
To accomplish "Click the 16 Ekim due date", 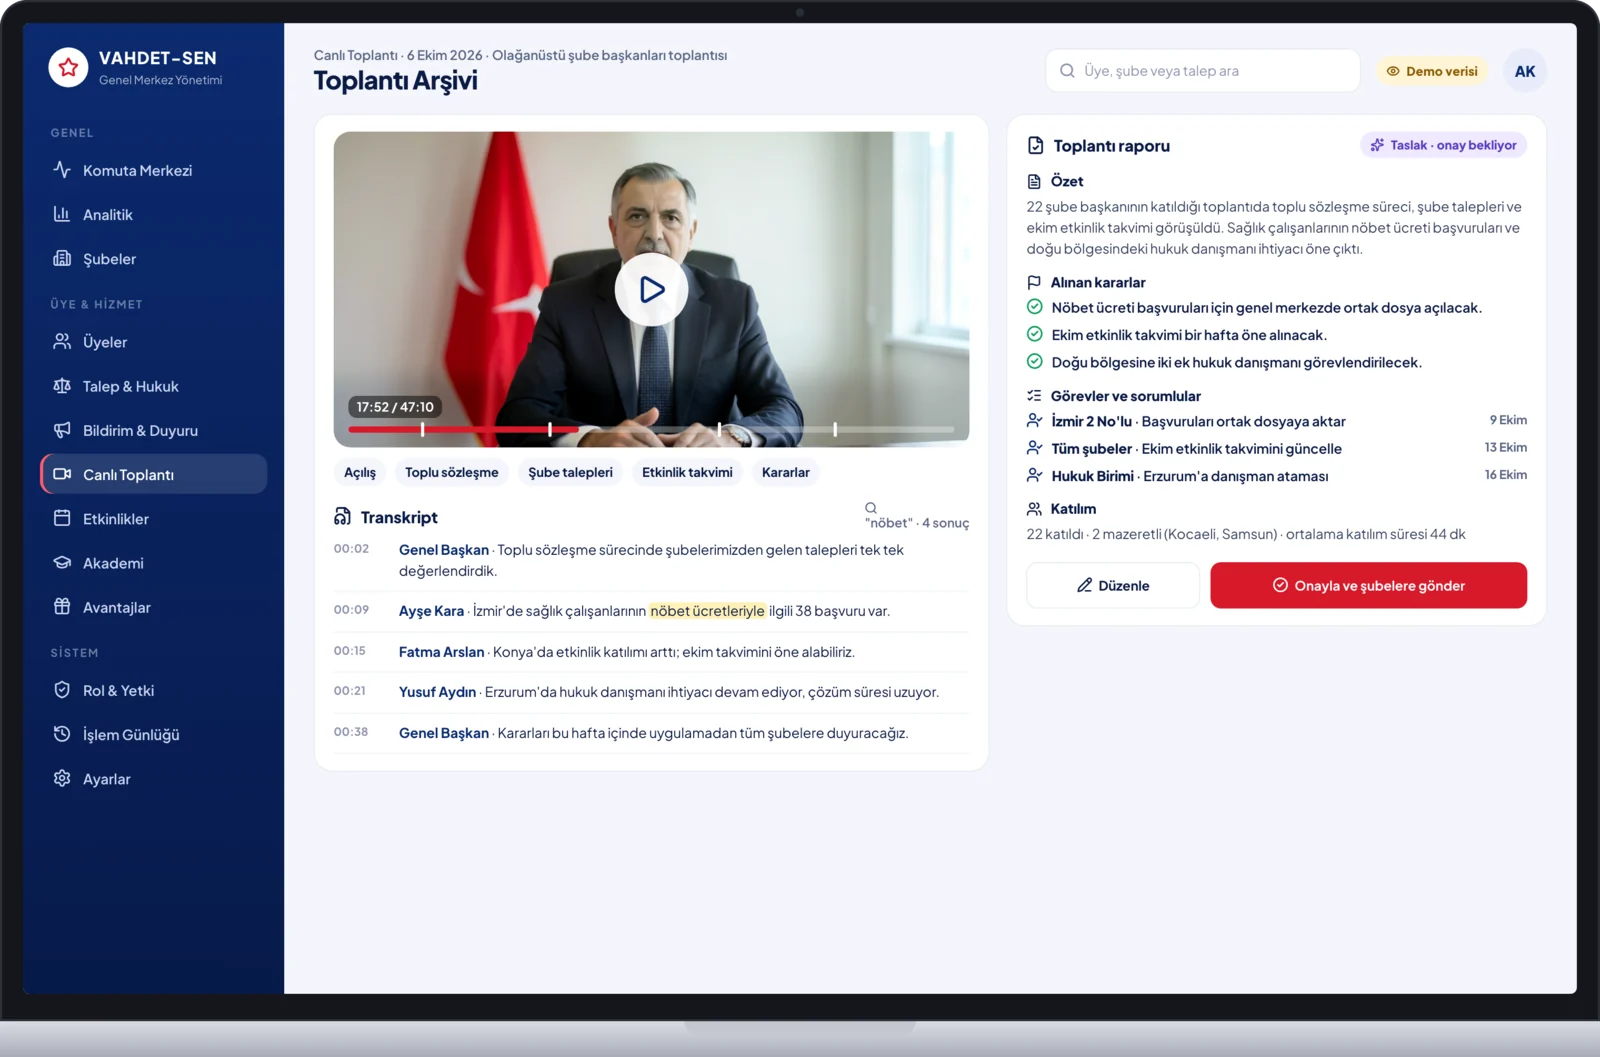I will click(1505, 475).
